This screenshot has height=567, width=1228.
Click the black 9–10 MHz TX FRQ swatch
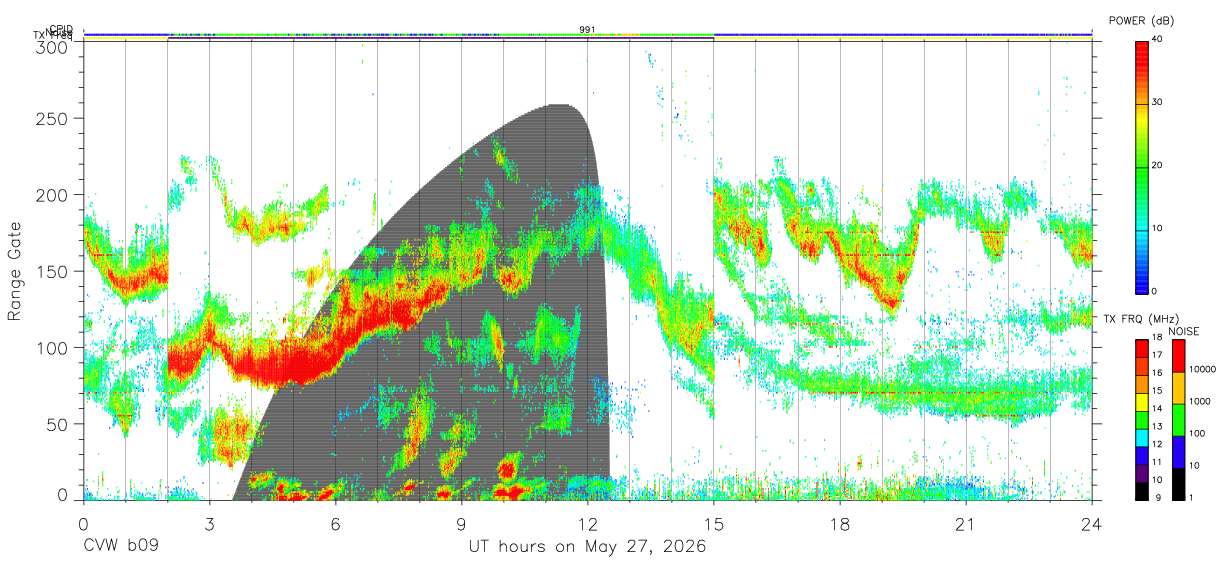tap(1142, 491)
